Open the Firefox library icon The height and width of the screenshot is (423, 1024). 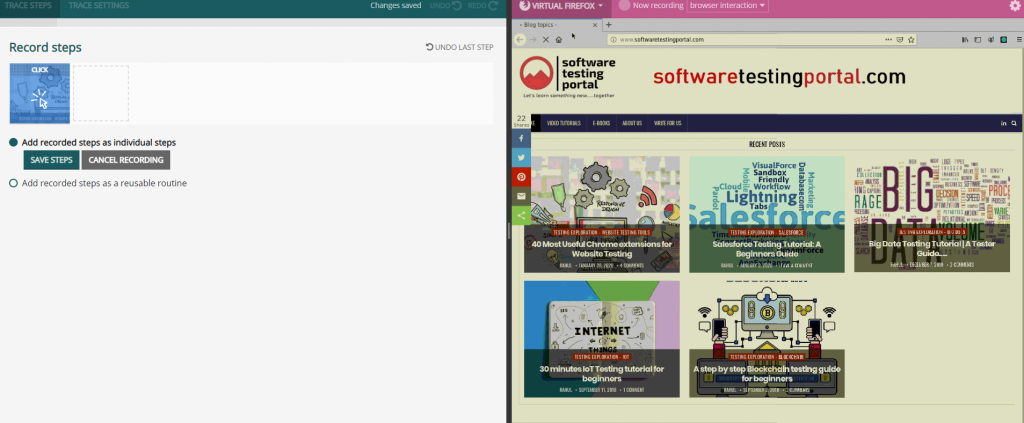pyautogui.click(x=965, y=40)
